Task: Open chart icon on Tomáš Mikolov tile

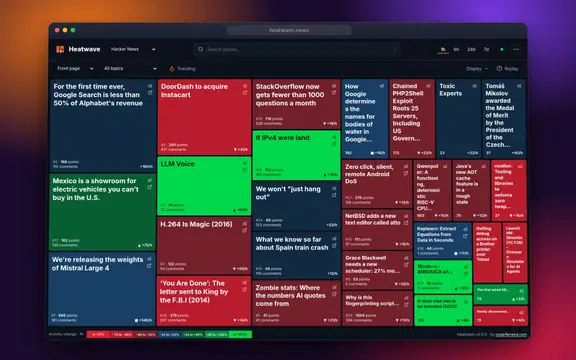Action: (x=519, y=86)
